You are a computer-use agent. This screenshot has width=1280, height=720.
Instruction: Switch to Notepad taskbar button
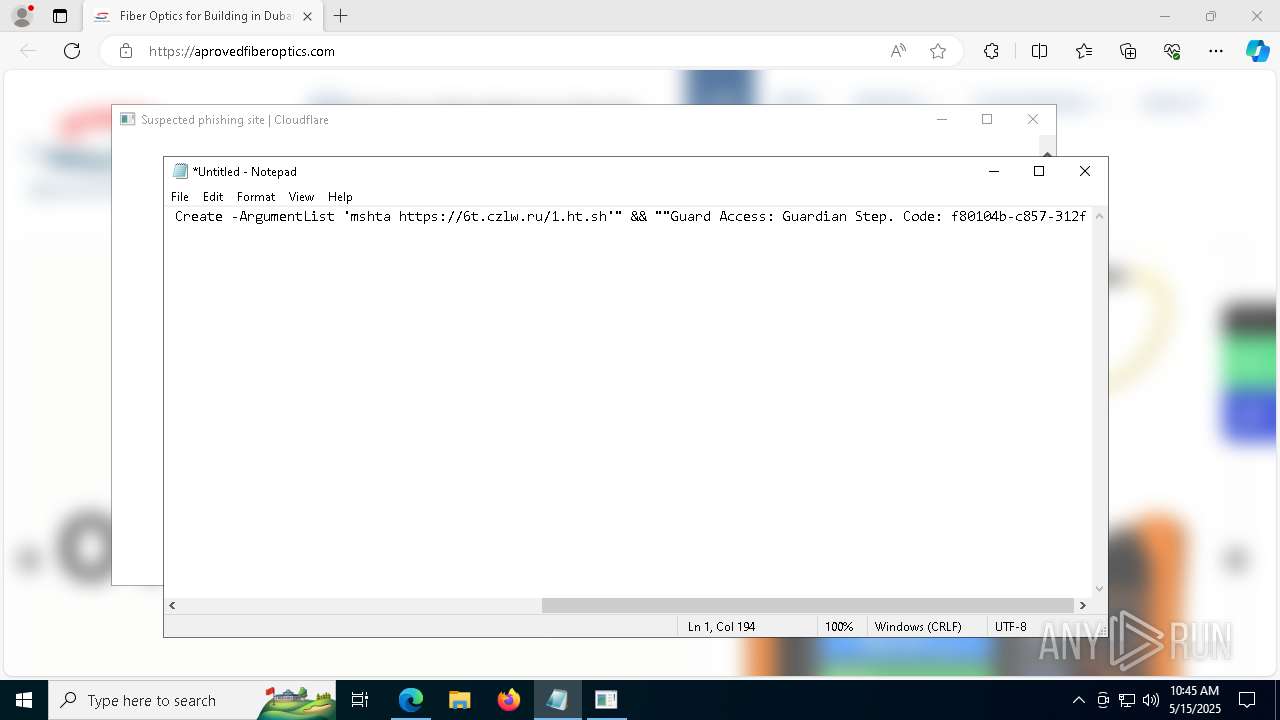click(557, 700)
